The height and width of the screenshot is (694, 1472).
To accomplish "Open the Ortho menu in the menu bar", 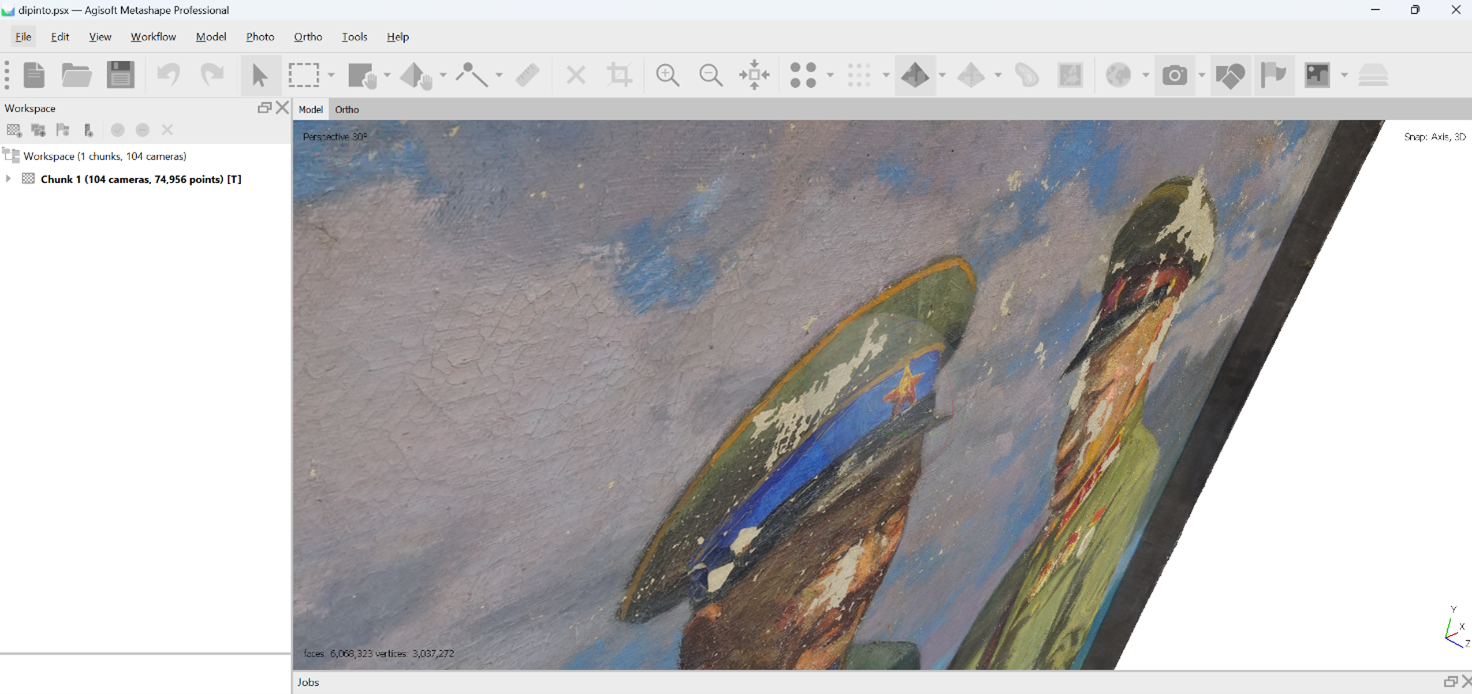I will tap(308, 37).
